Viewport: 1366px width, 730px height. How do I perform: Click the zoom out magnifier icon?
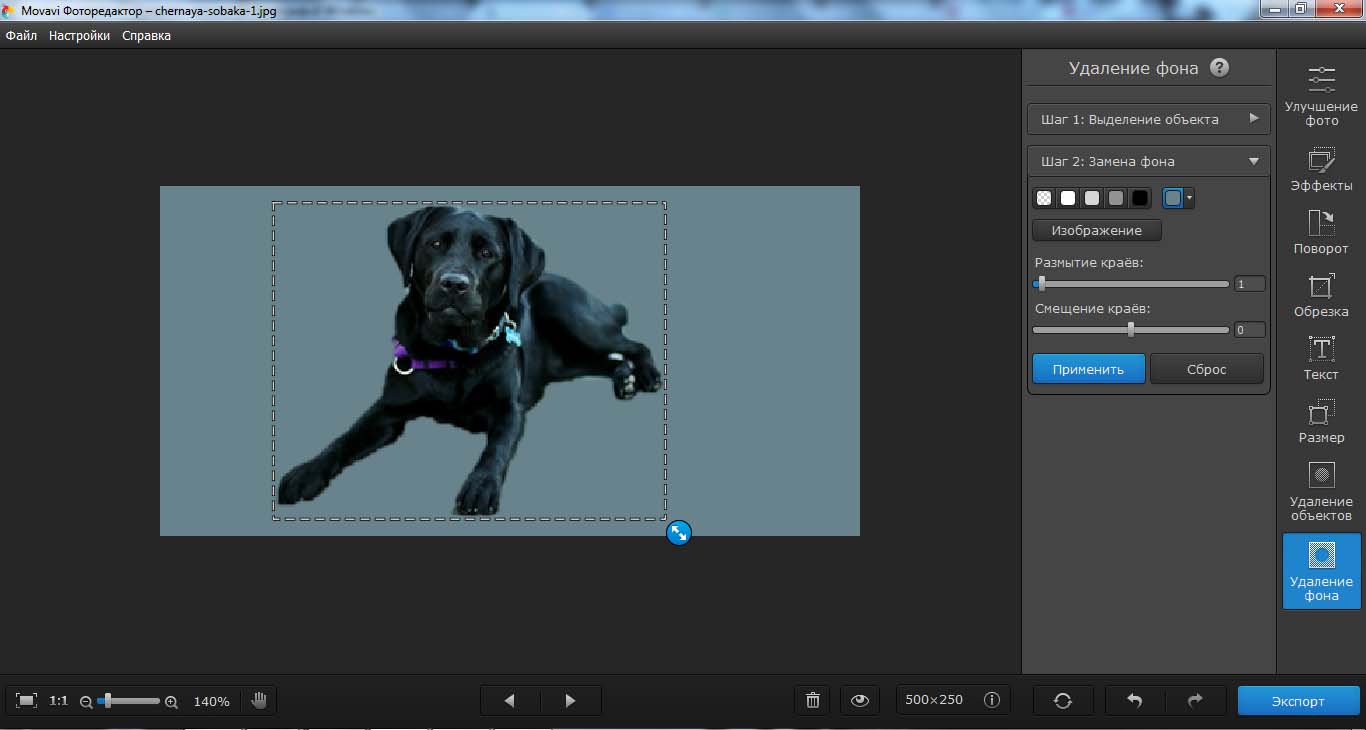click(x=86, y=702)
